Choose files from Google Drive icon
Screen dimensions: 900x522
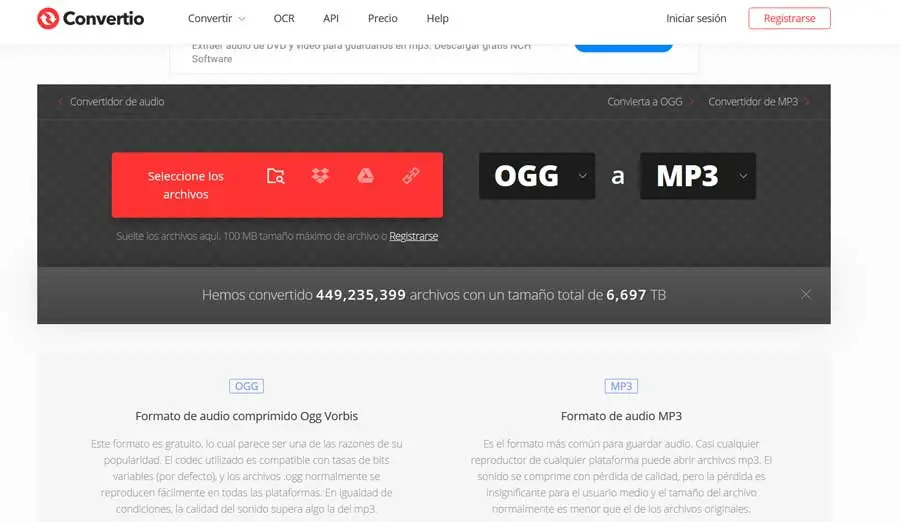[x=366, y=175]
